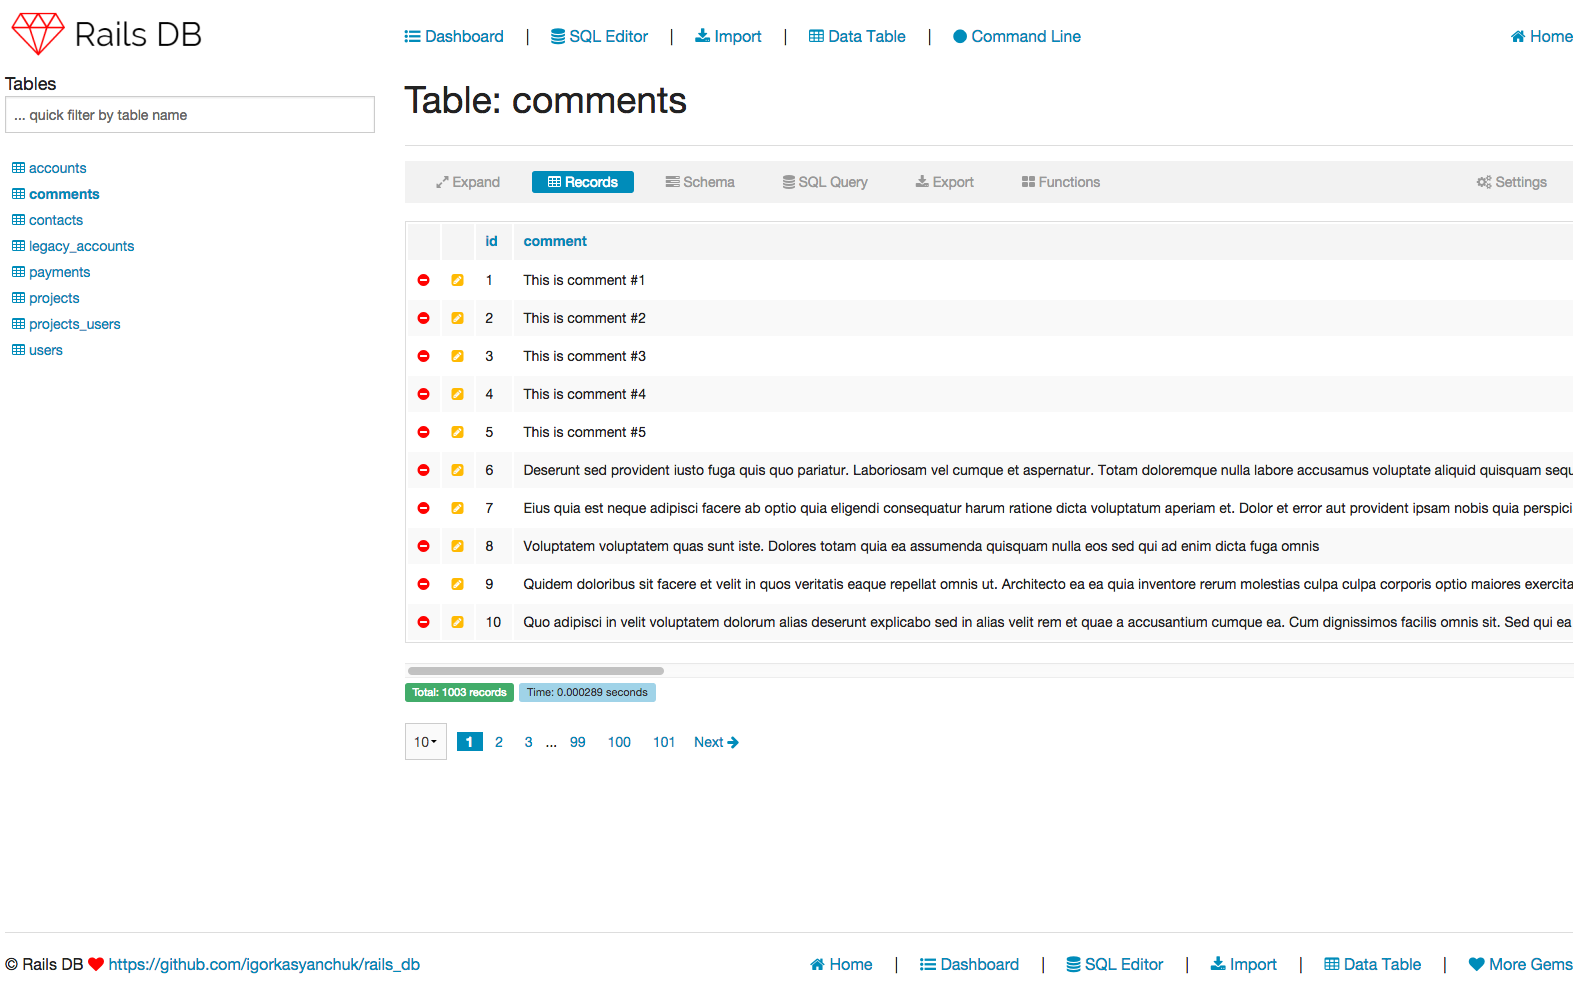Delete the row for comment #1
1586x991 pixels.
tap(423, 280)
